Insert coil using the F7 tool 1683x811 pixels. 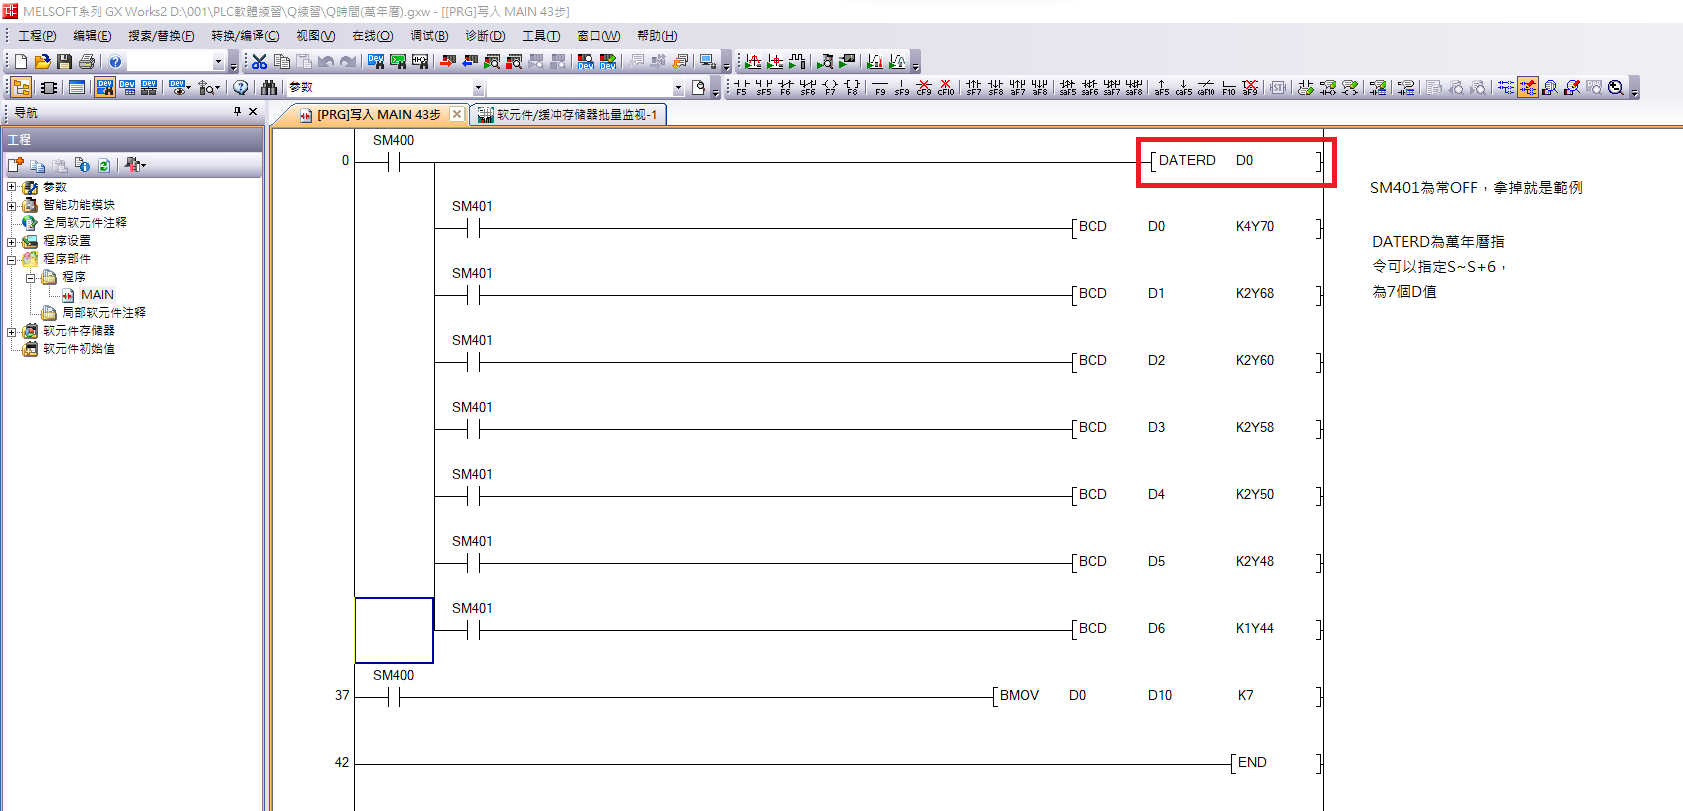click(830, 88)
